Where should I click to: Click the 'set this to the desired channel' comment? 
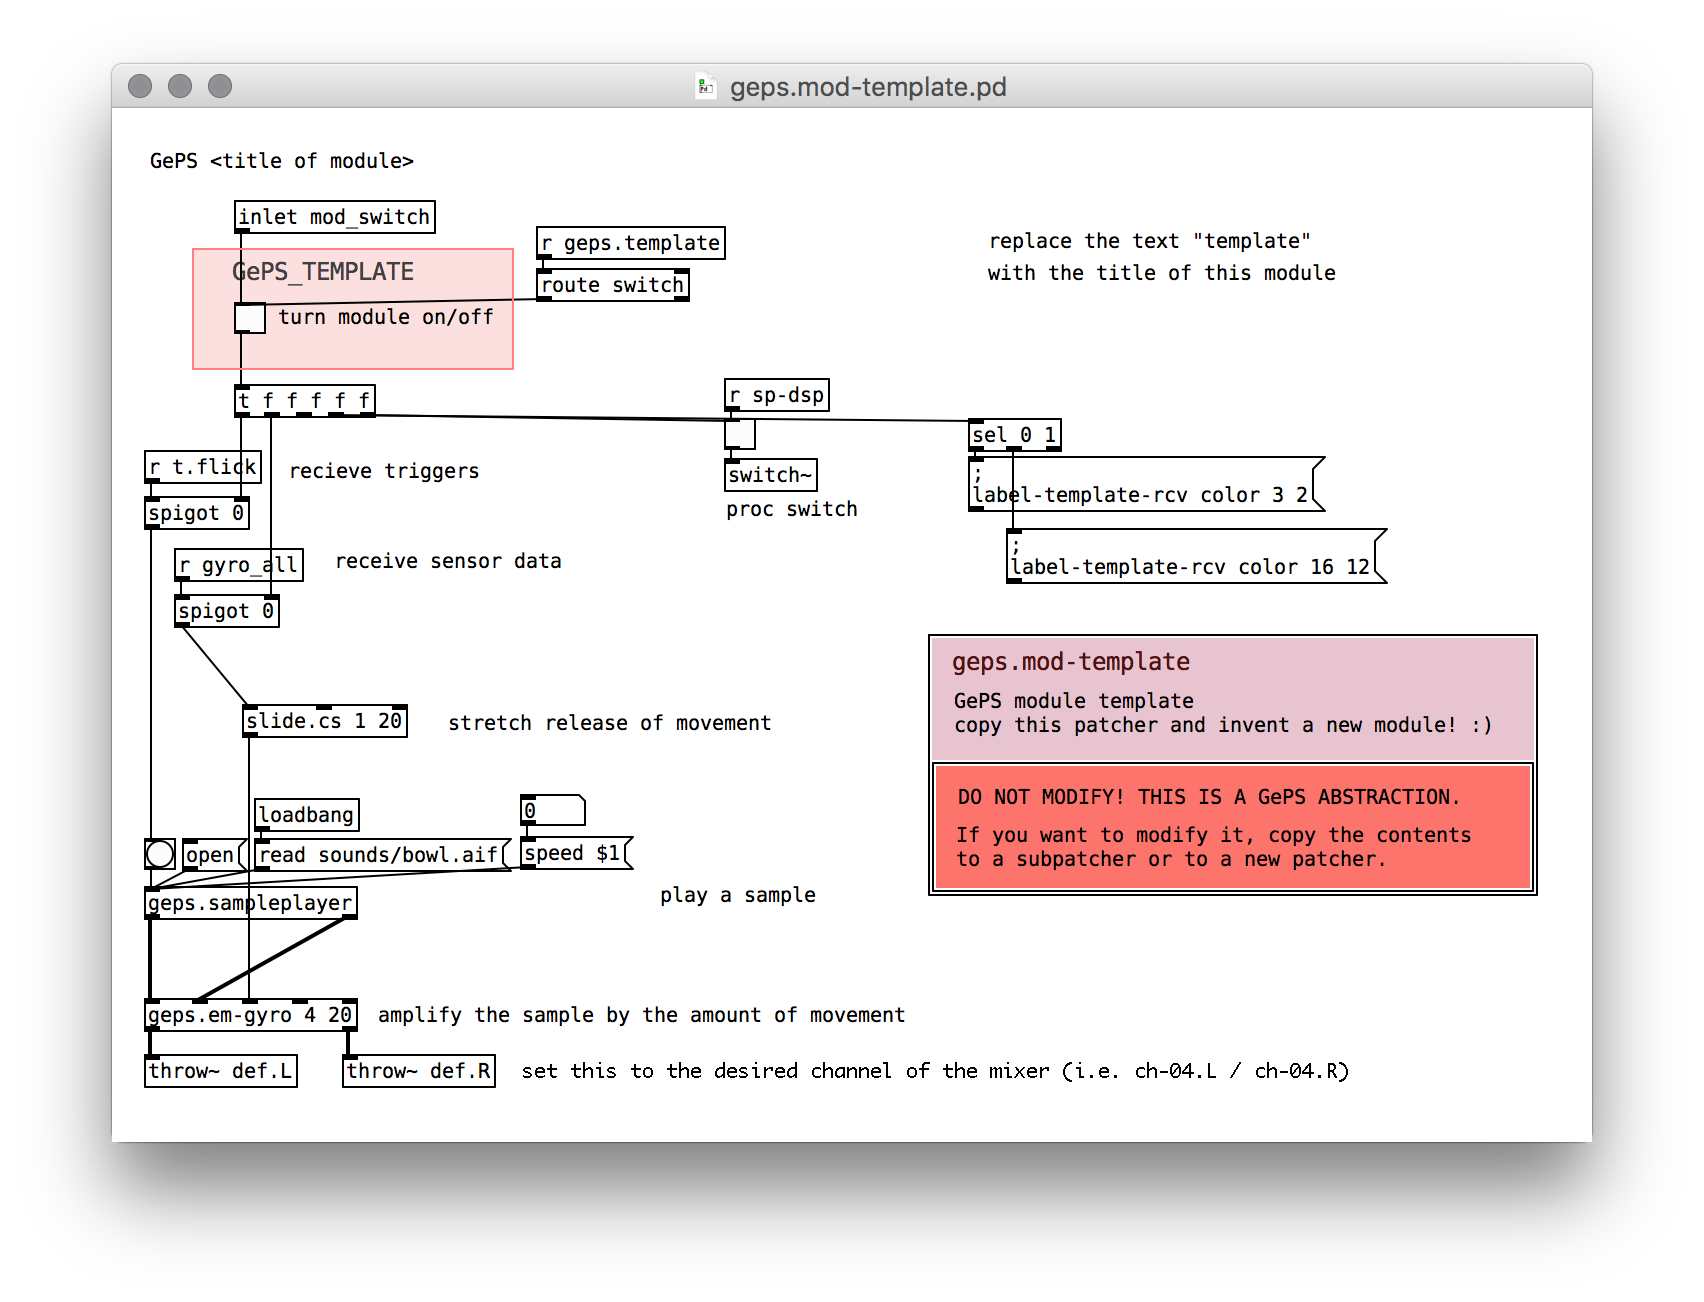coord(935,1071)
